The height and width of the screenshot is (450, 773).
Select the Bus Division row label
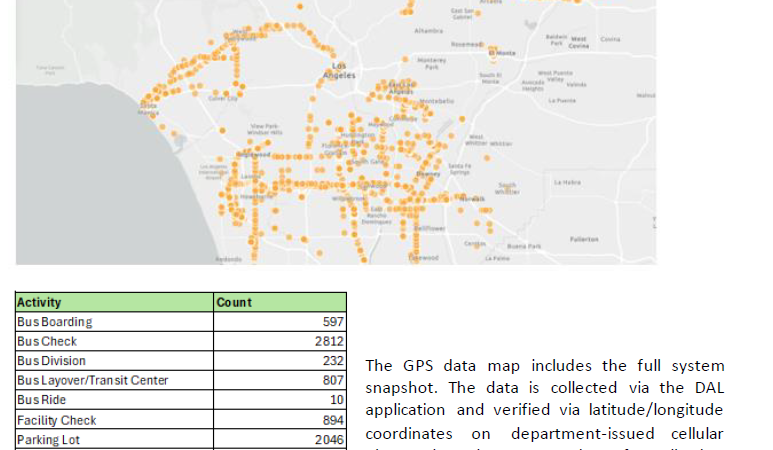tap(52, 361)
